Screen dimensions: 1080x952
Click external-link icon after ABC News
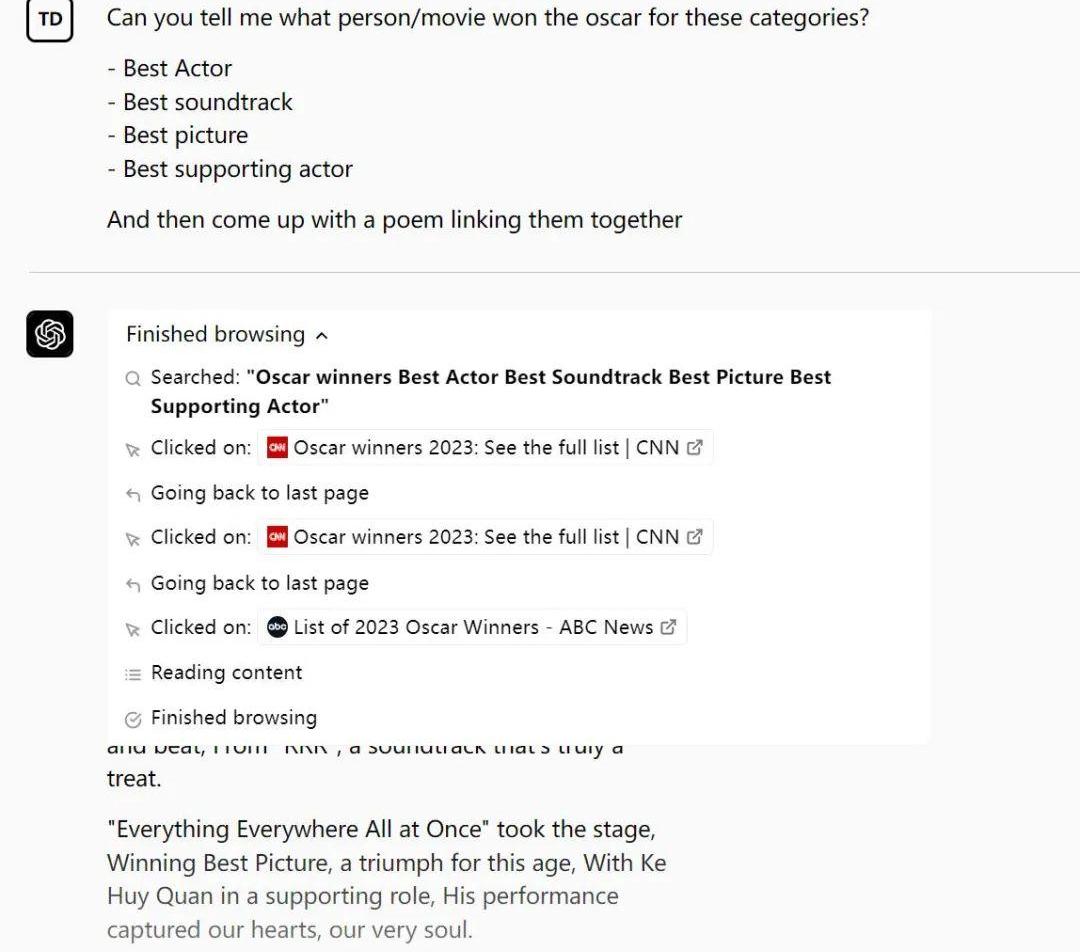pyautogui.click(x=669, y=627)
